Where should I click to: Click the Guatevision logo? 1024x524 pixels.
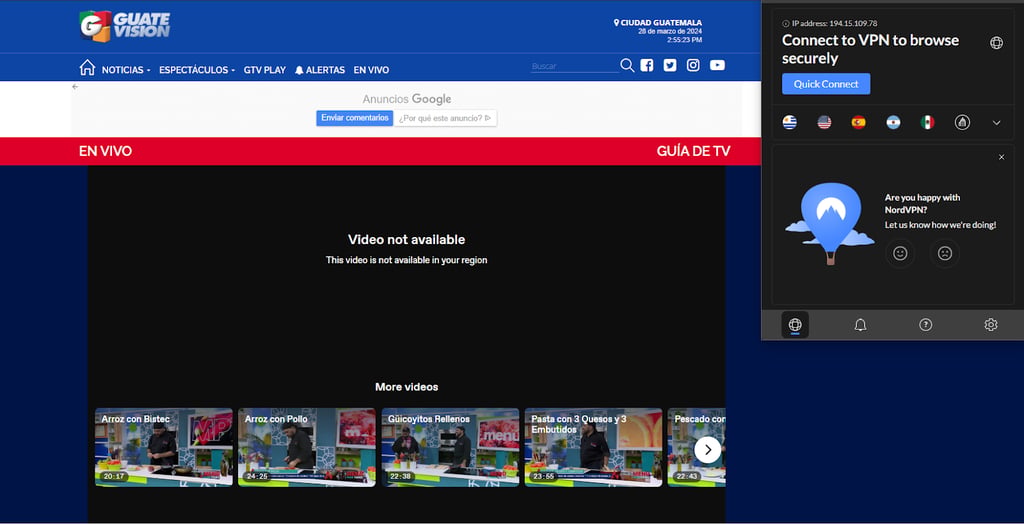coord(125,26)
